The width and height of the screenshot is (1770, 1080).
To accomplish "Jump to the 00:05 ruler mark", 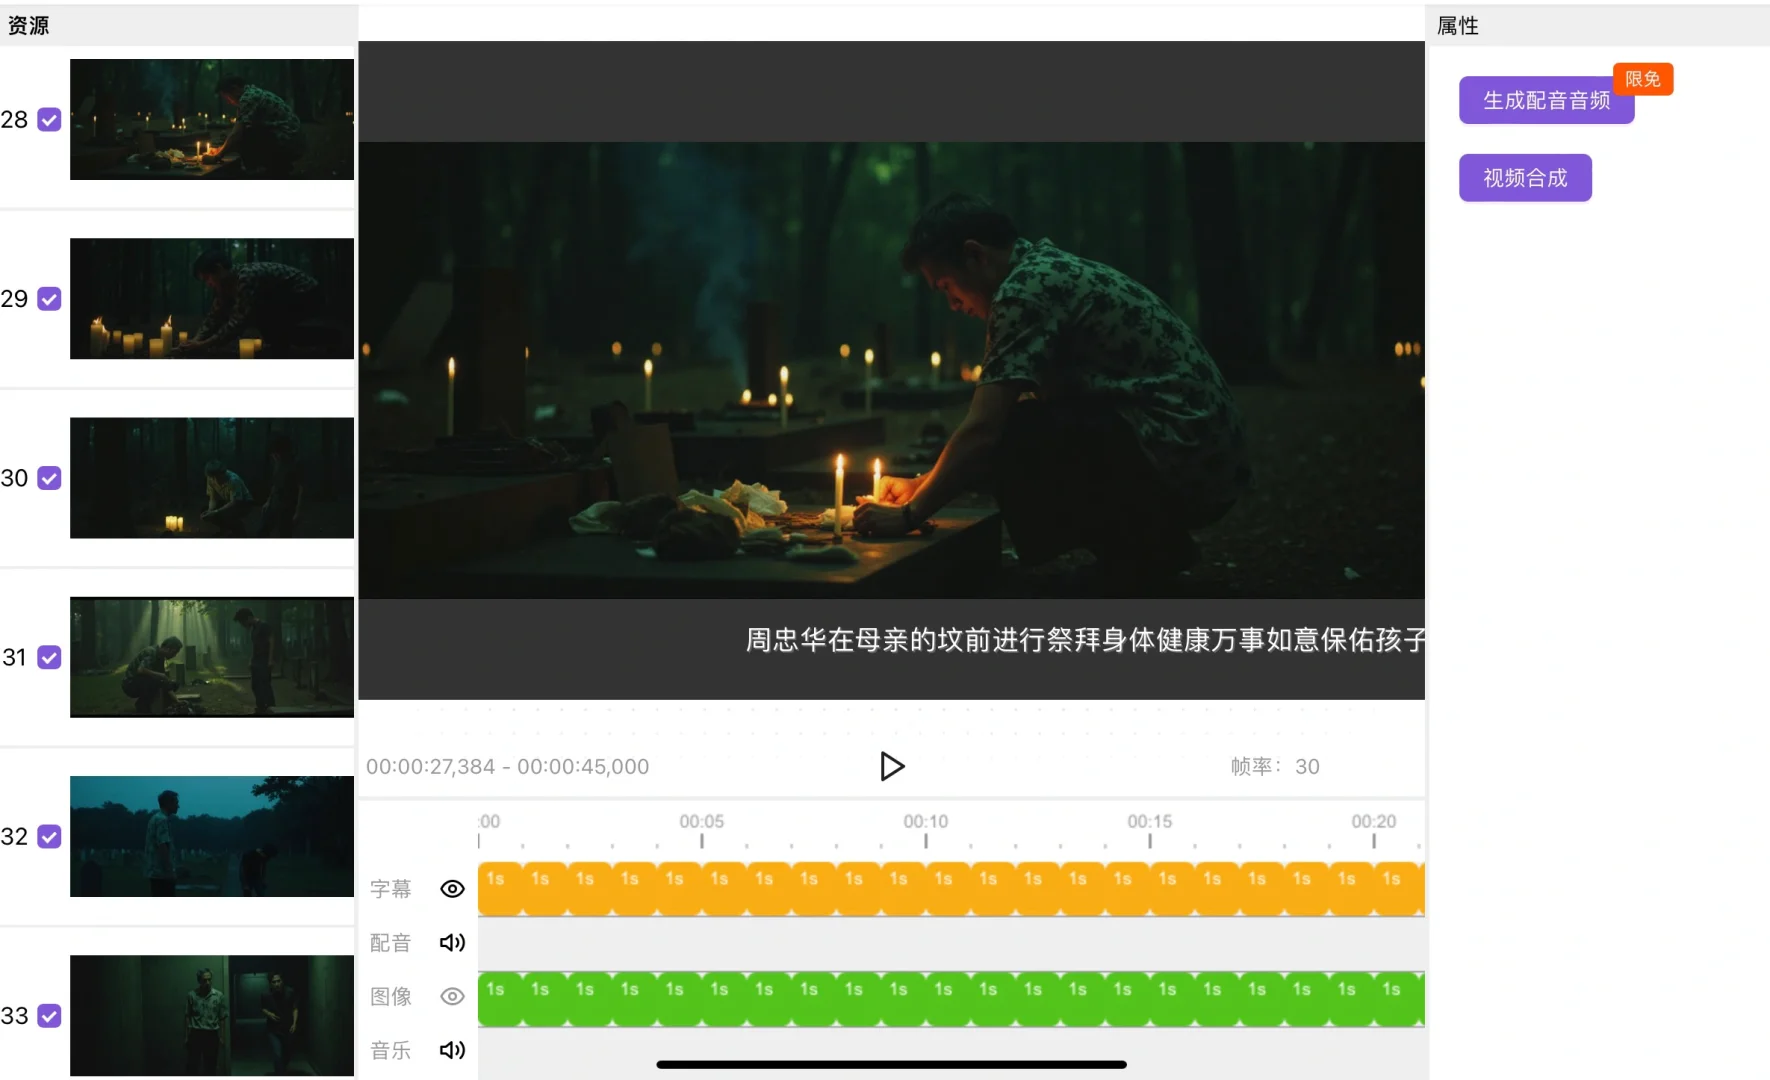I will [x=702, y=822].
